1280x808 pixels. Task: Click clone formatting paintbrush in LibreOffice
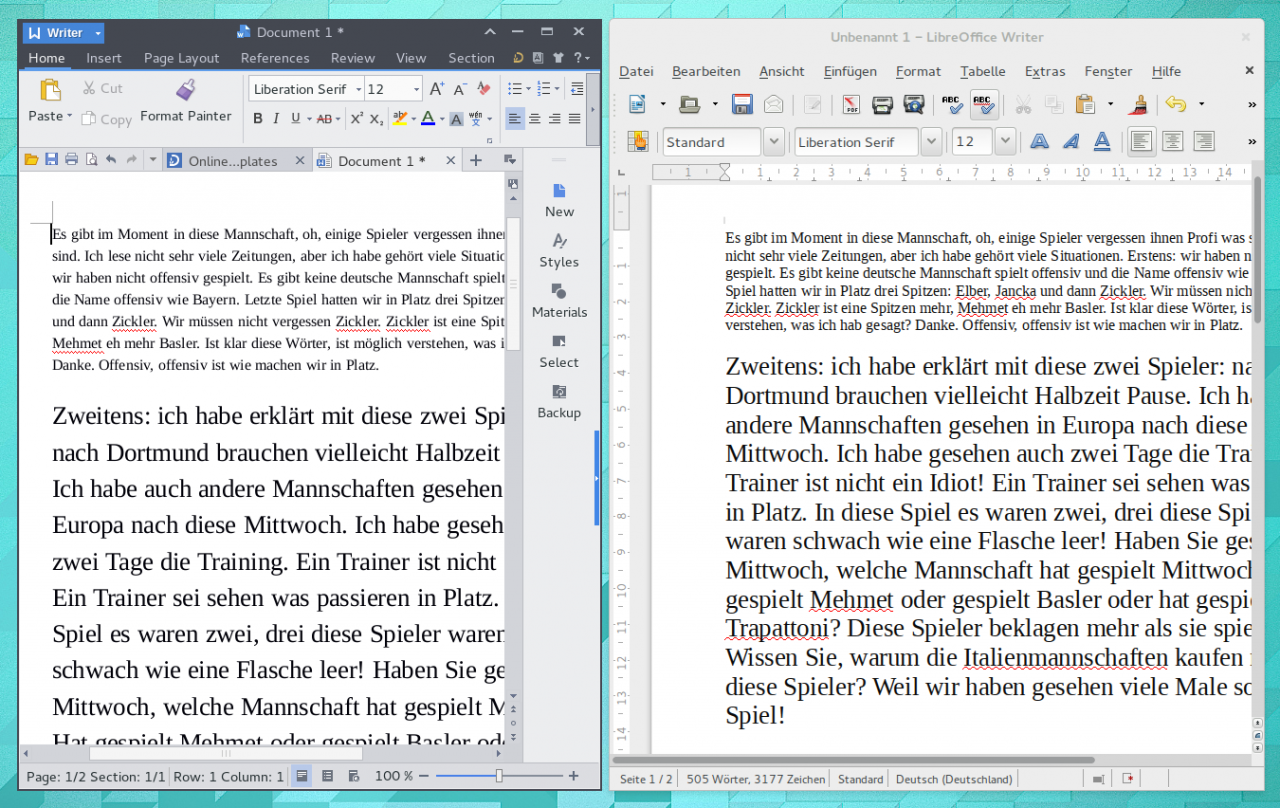pos(1139,104)
